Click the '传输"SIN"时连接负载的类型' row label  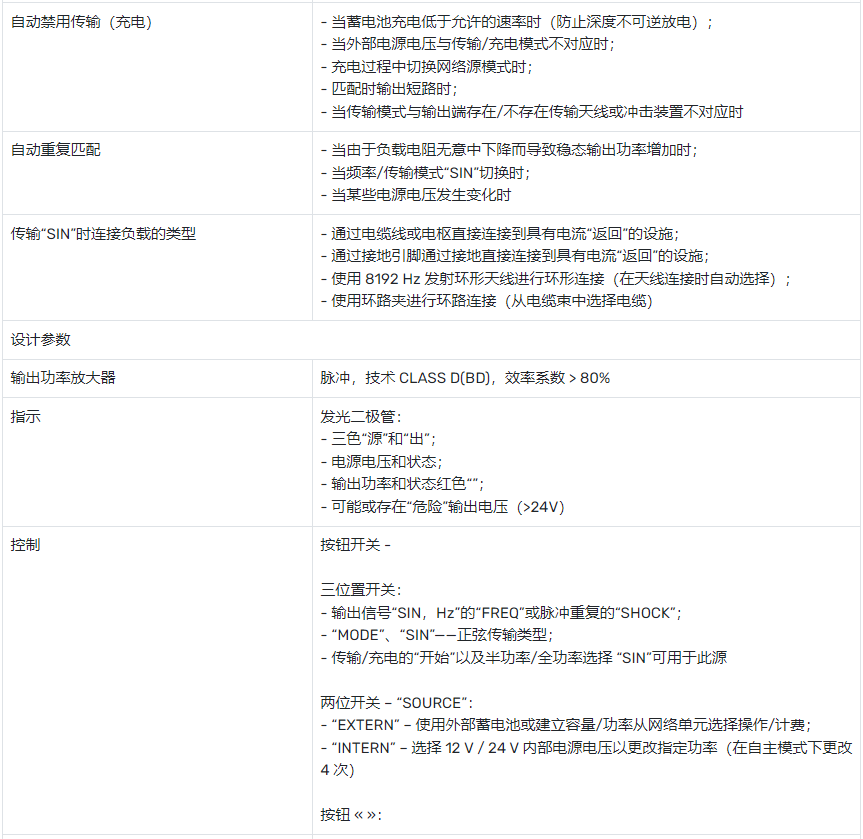(x=103, y=233)
